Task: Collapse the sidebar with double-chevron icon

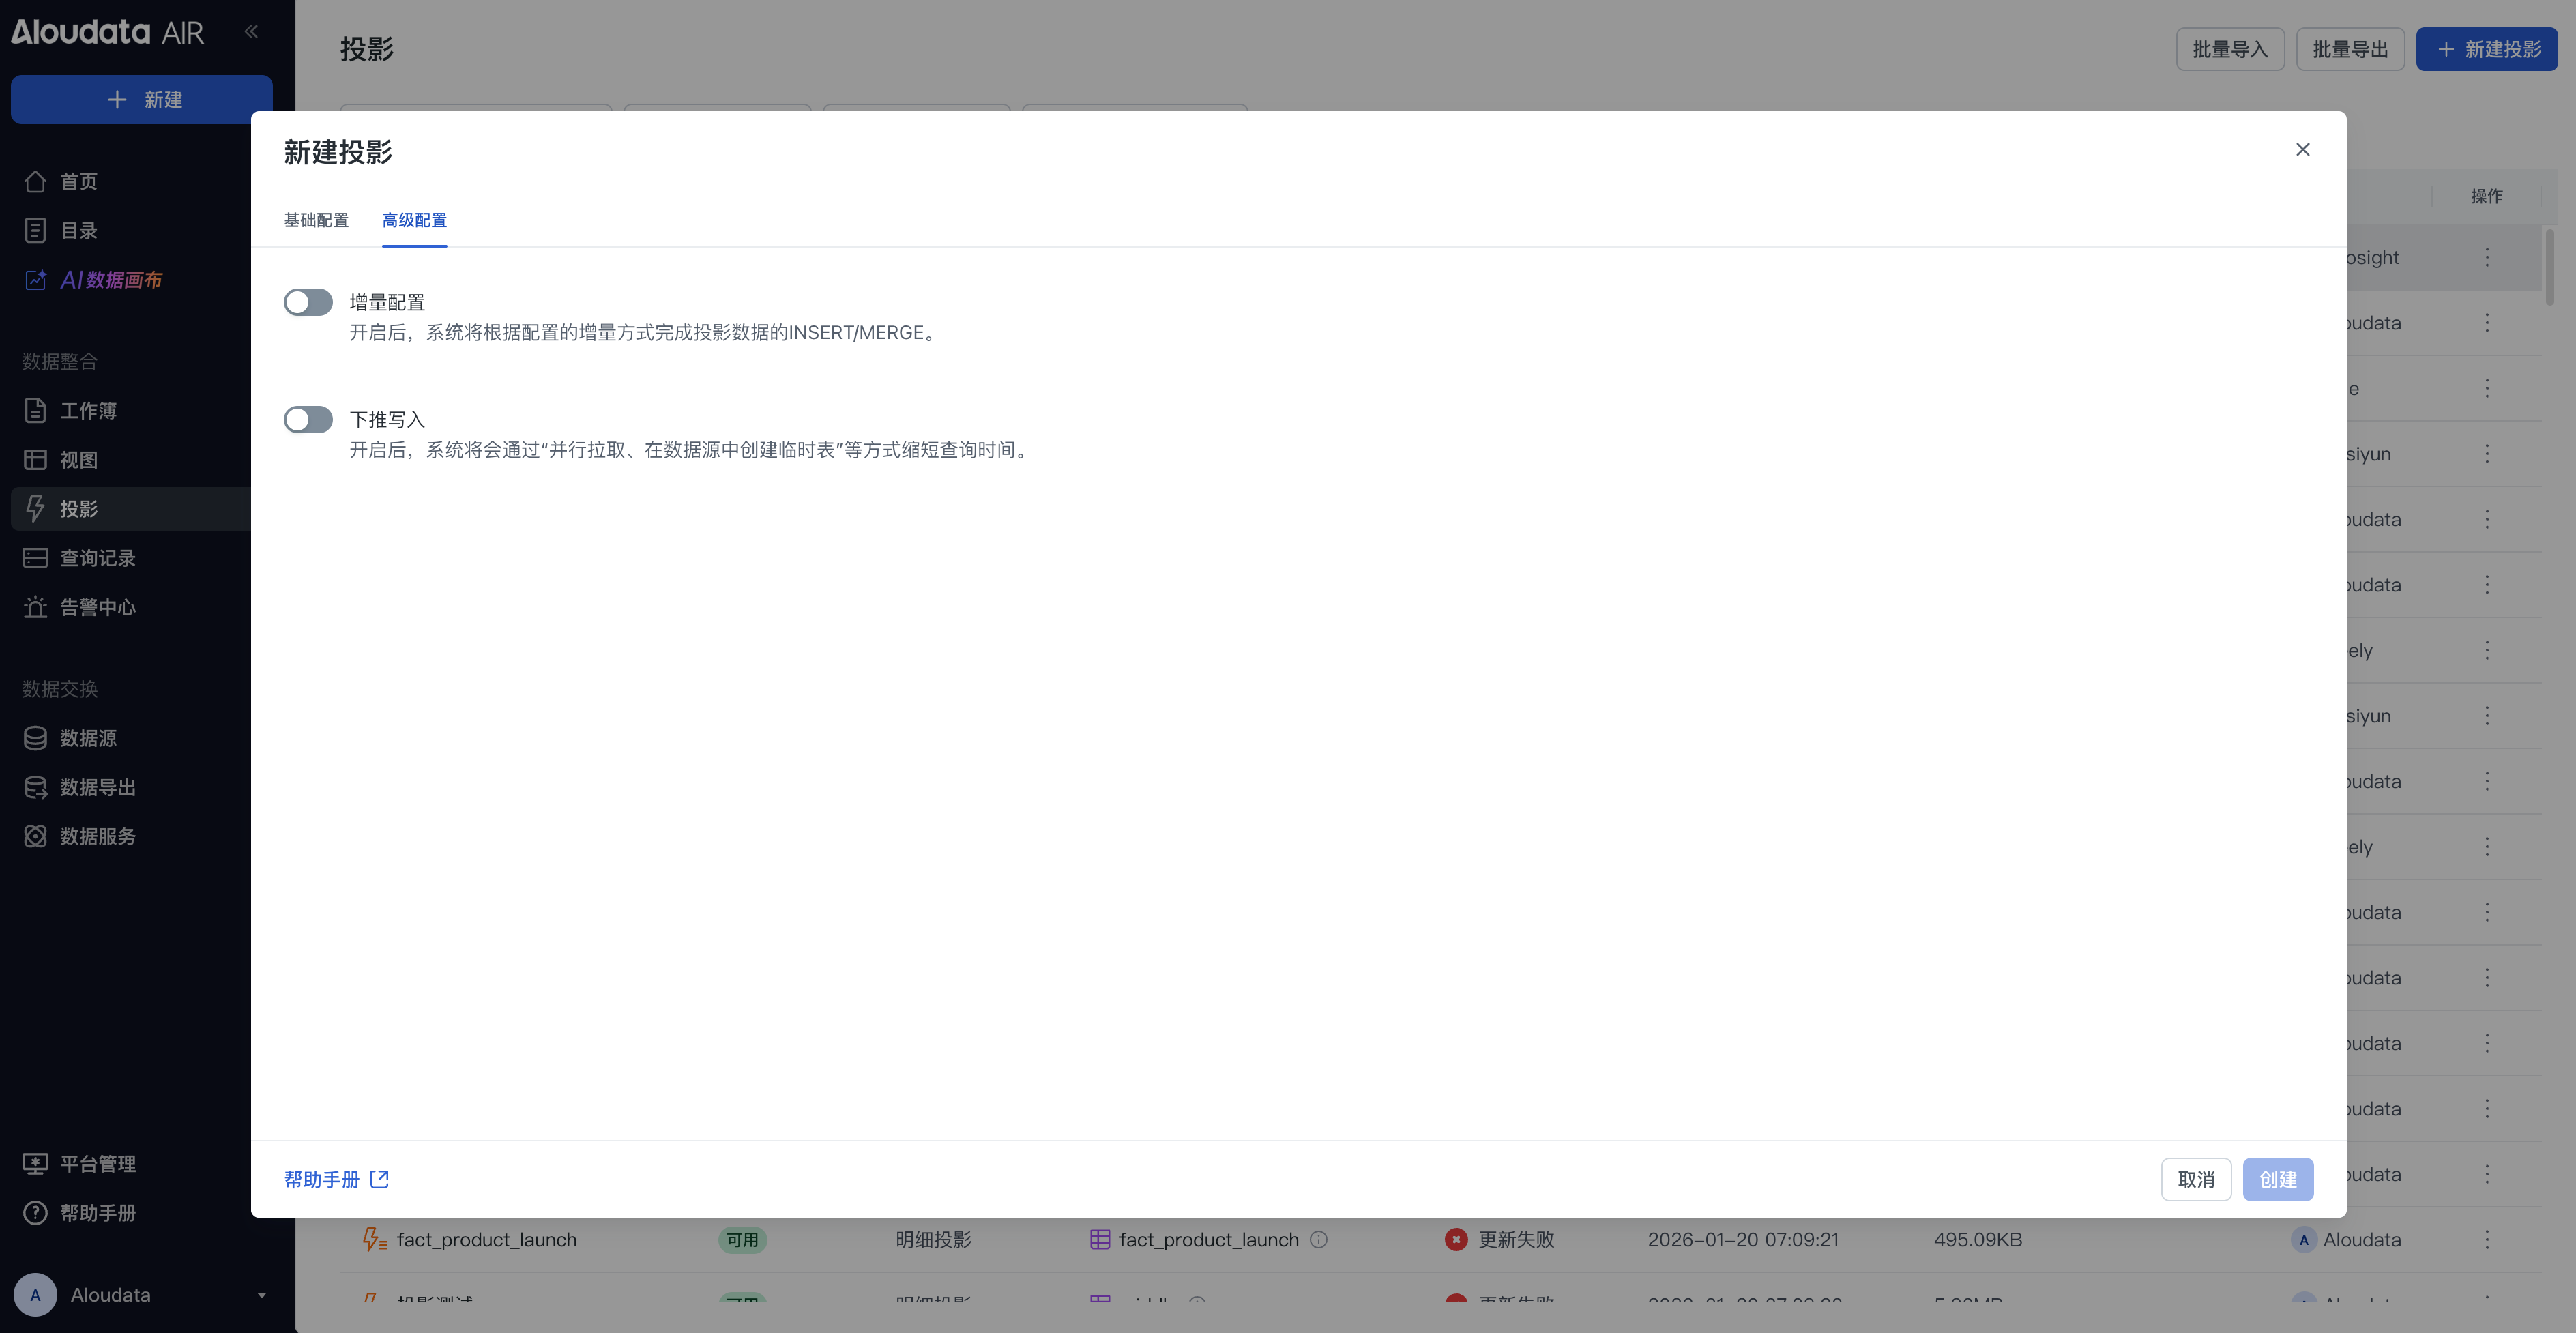Action: coord(251,32)
